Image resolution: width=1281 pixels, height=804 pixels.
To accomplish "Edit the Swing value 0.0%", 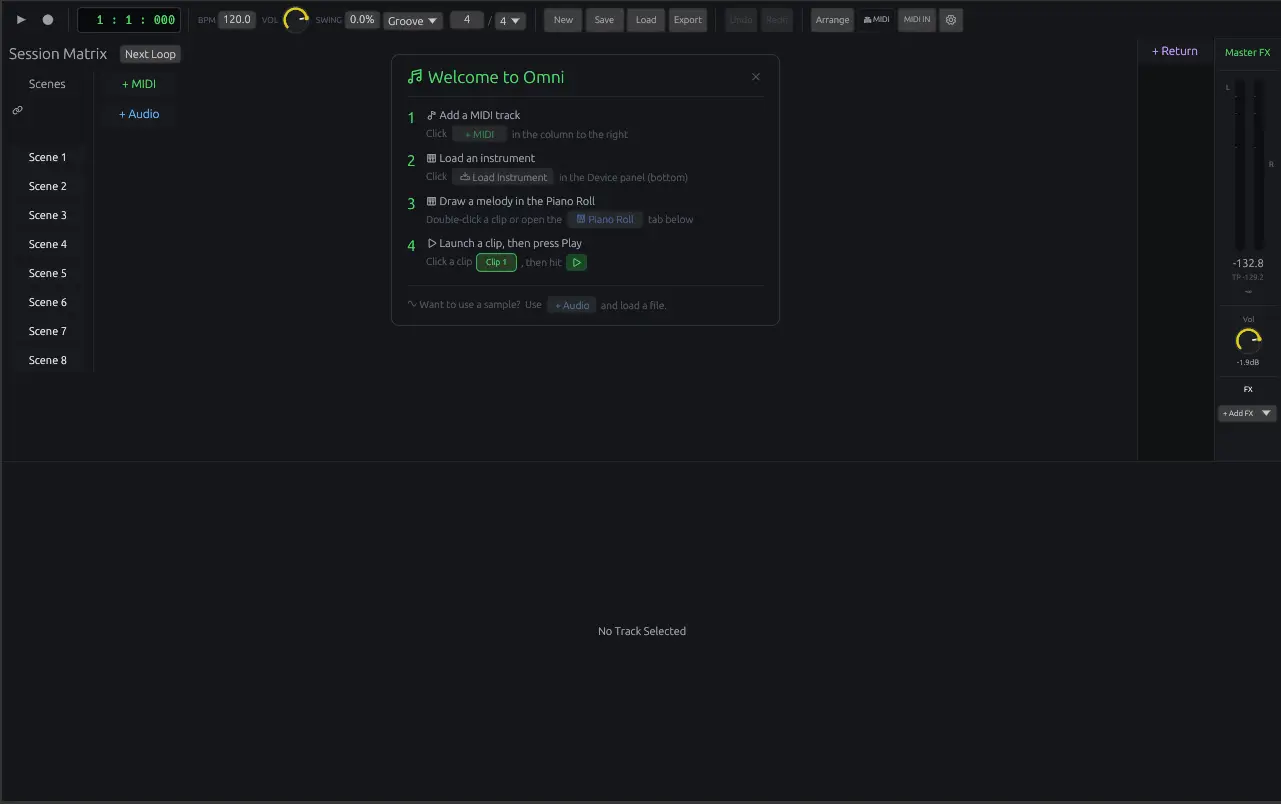I will tap(362, 19).
